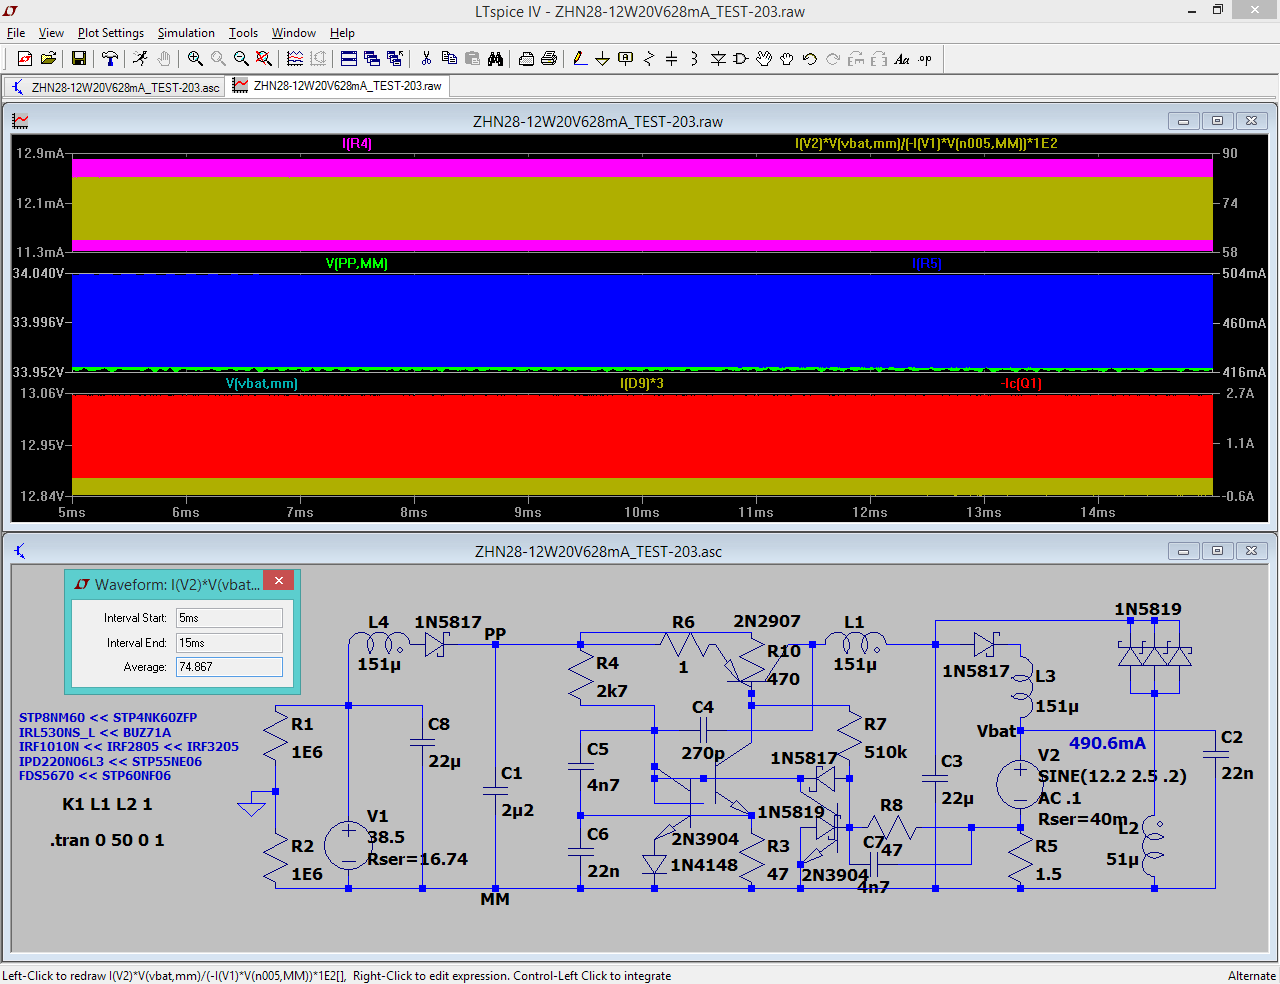Click the Find binoculars icon

(495, 59)
